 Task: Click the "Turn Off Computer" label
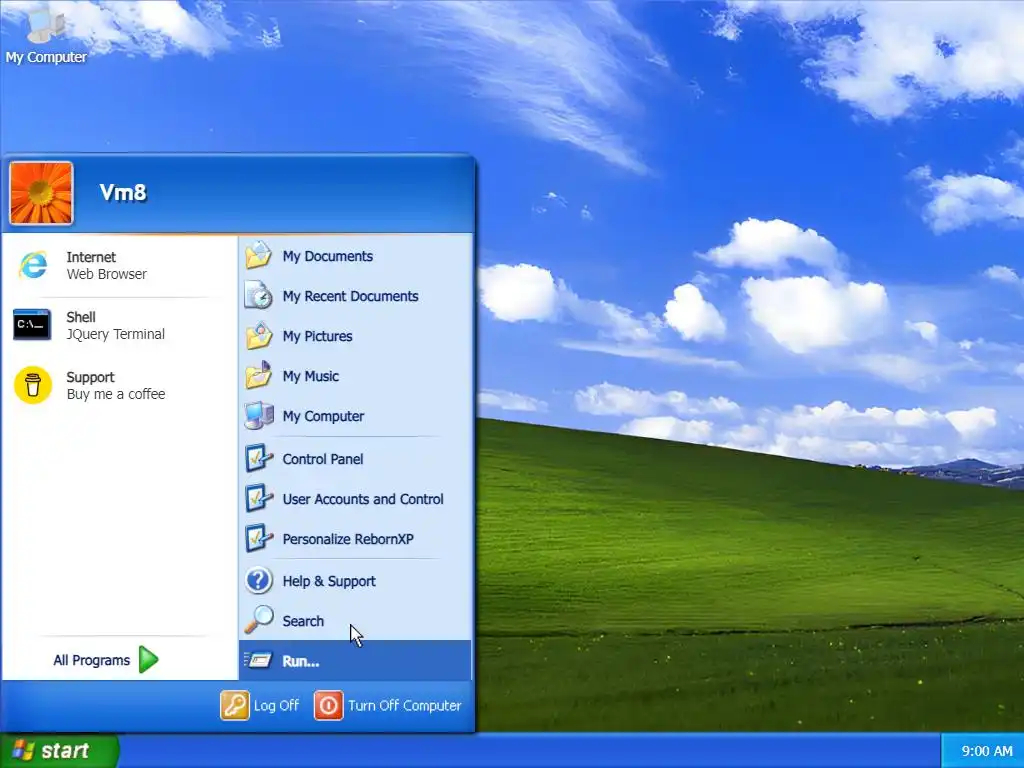click(404, 705)
